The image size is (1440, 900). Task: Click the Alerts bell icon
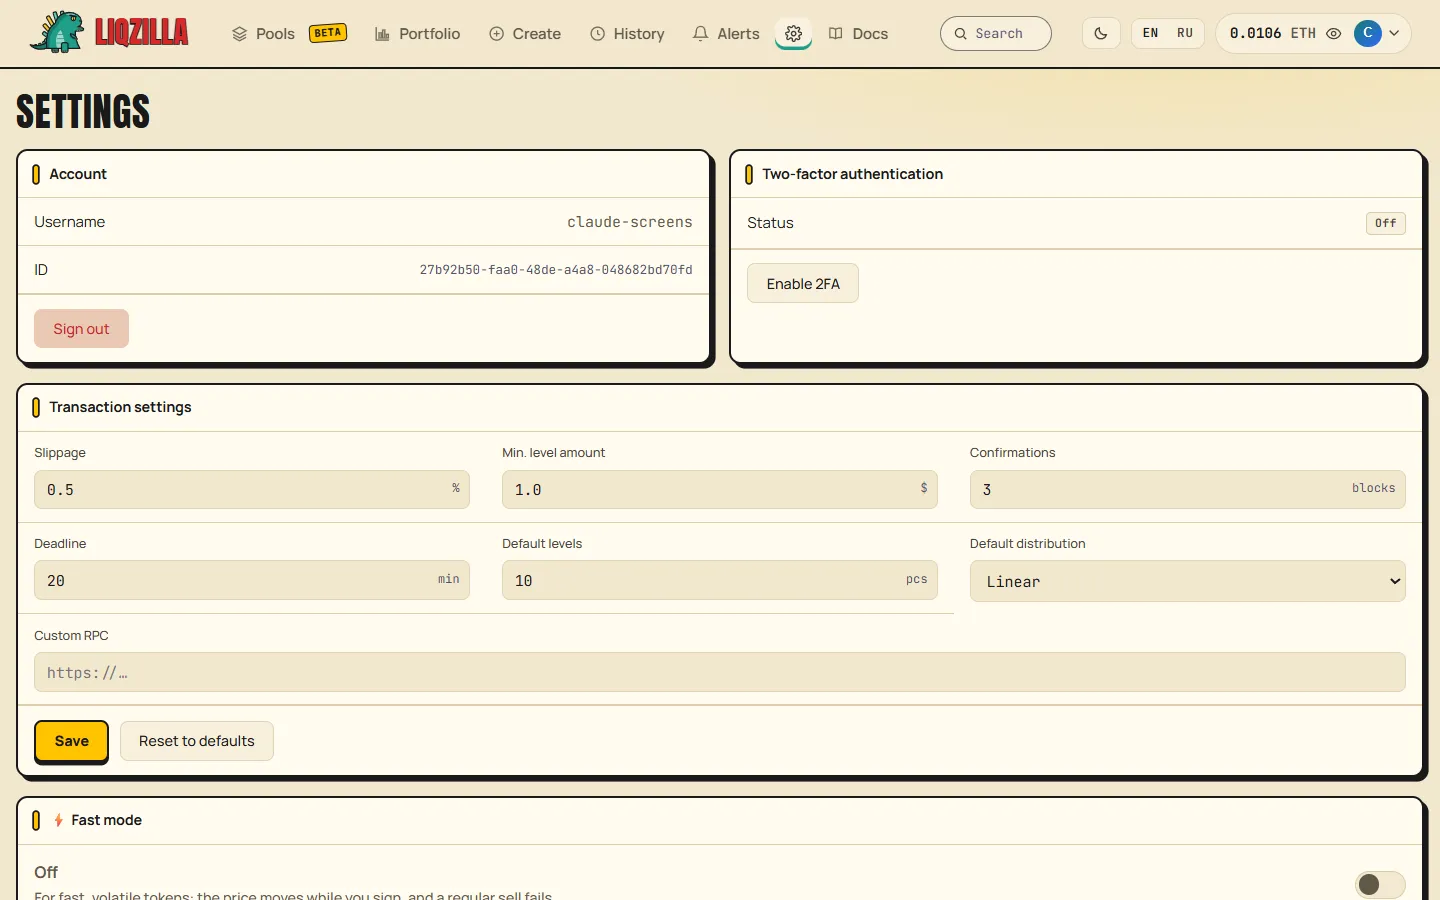tap(700, 33)
